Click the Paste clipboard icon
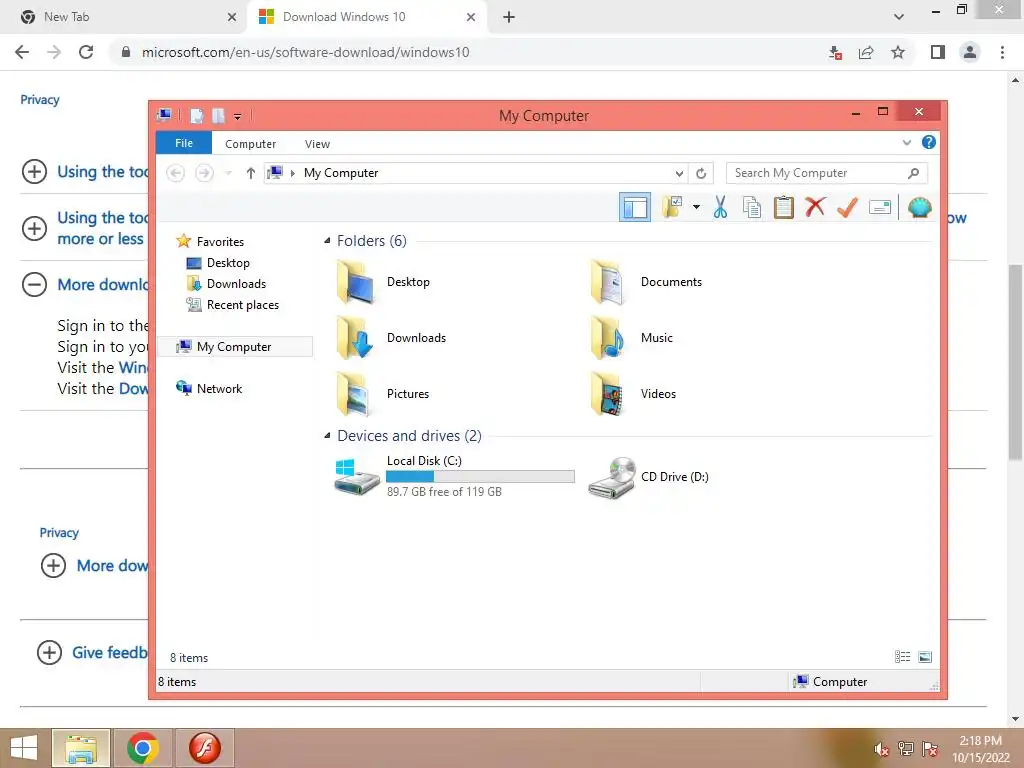The height and width of the screenshot is (768, 1024). click(x=783, y=207)
